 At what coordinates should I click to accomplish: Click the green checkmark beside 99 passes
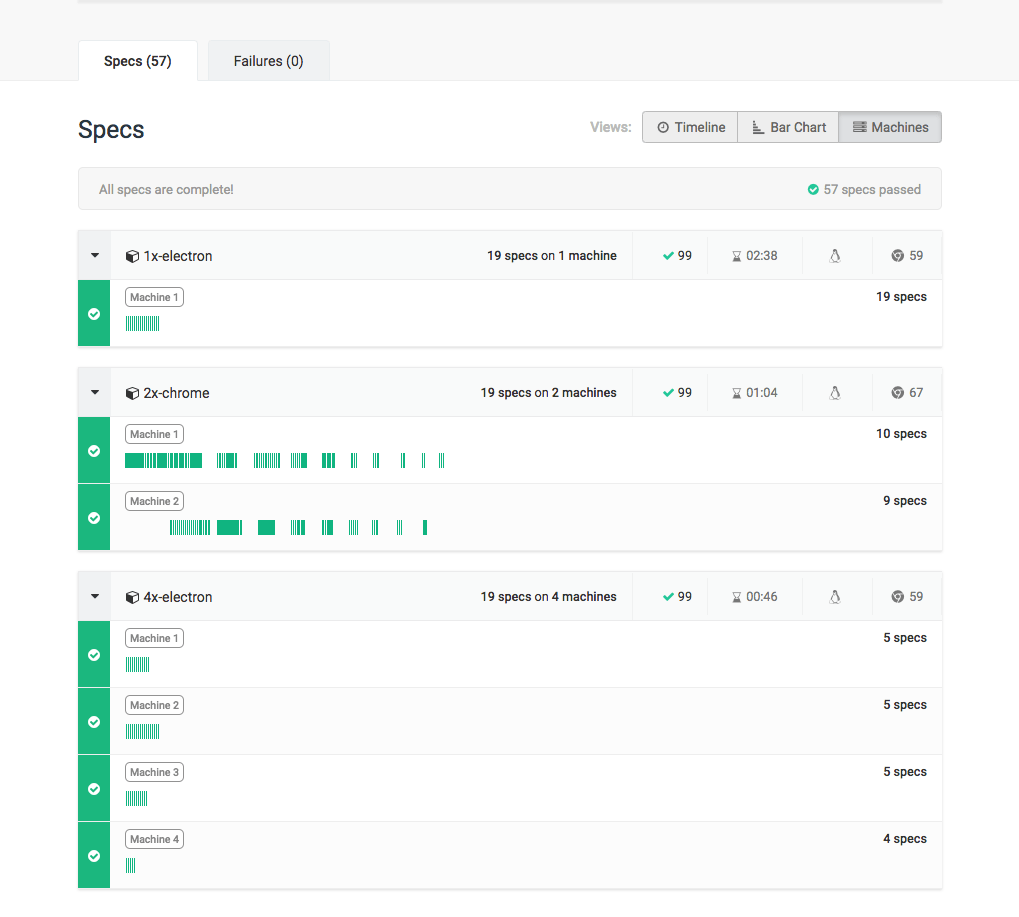[x=668, y=255]
